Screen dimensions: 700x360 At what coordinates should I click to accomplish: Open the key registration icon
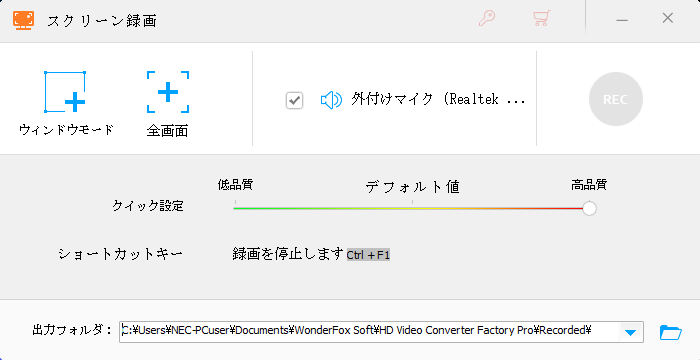click(x=487, y=18)
